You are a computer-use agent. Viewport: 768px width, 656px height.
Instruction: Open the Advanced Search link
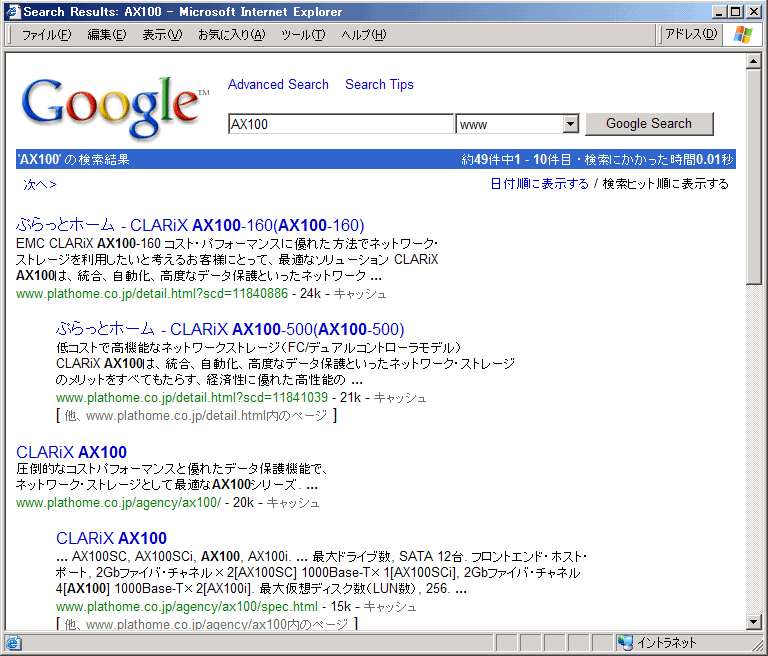click(x=278, y=84)
